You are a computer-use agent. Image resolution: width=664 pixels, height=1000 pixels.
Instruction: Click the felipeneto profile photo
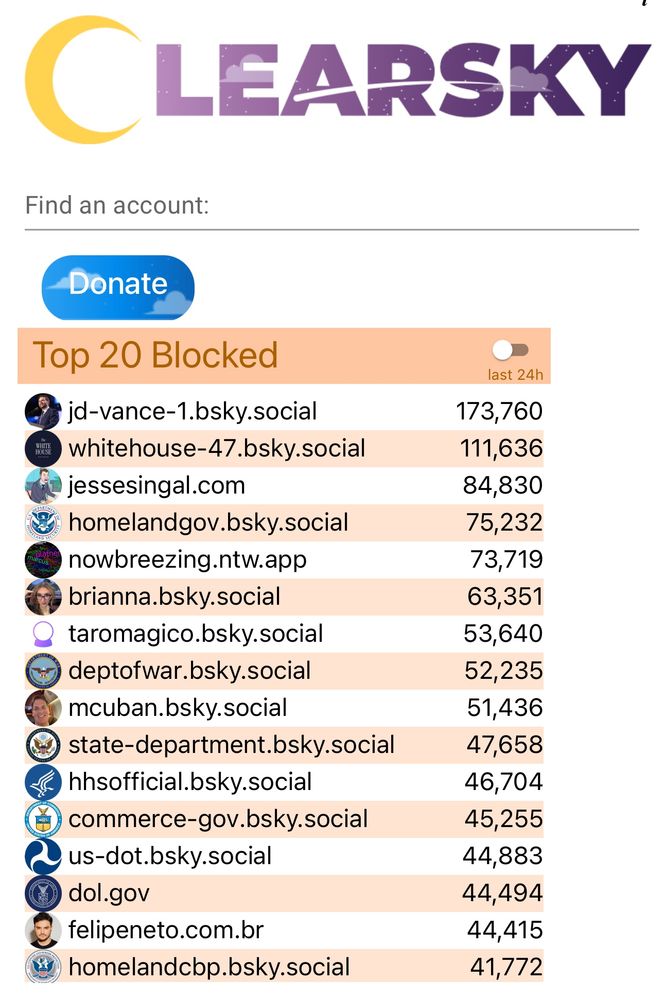[x=43, y=930]
